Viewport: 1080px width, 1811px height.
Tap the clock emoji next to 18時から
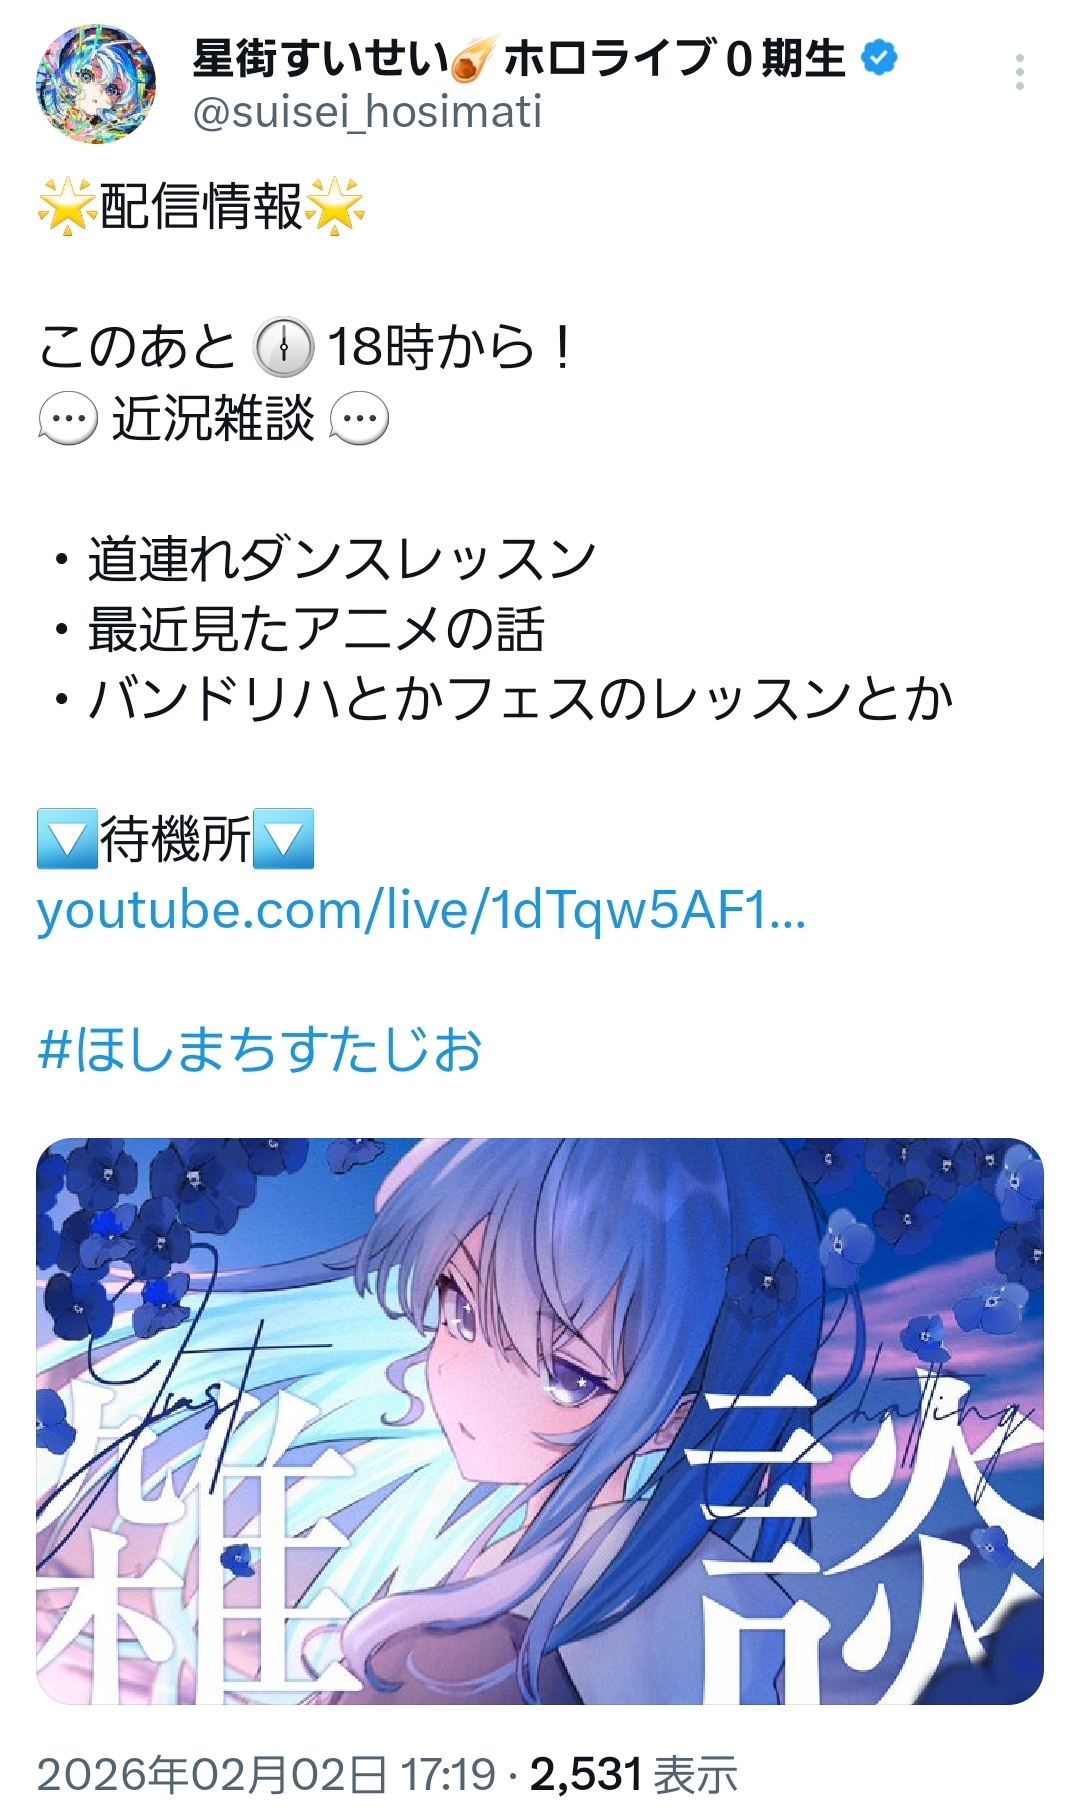click(284, 347)
